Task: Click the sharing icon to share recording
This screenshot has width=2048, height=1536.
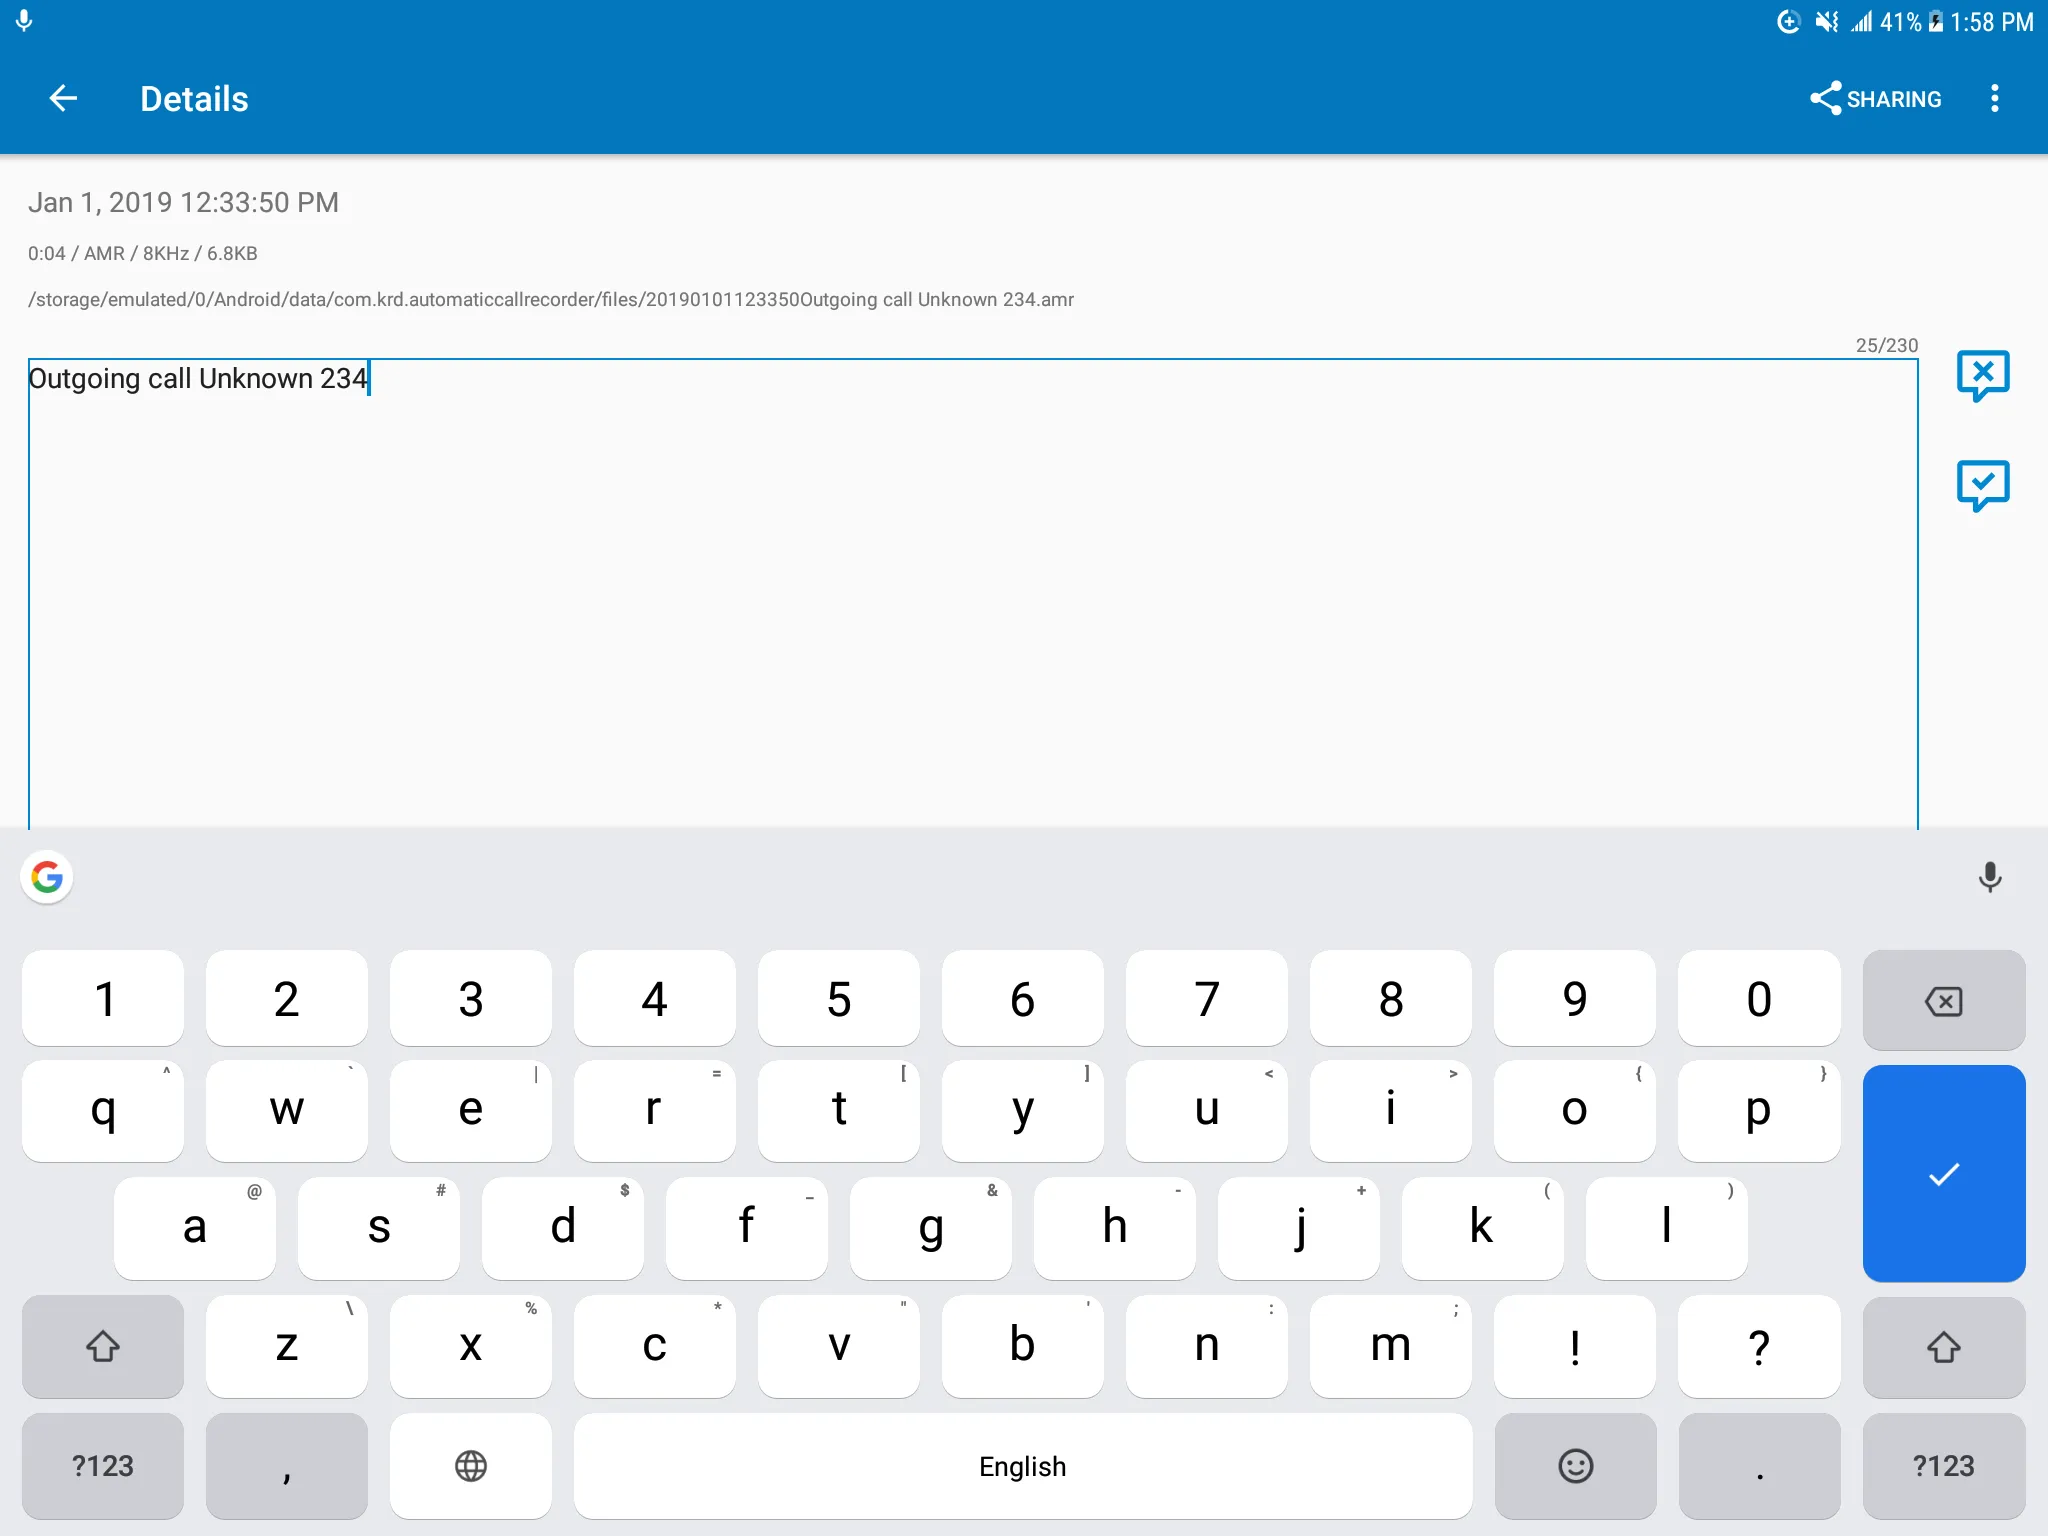Action: tap(1874, 98)
